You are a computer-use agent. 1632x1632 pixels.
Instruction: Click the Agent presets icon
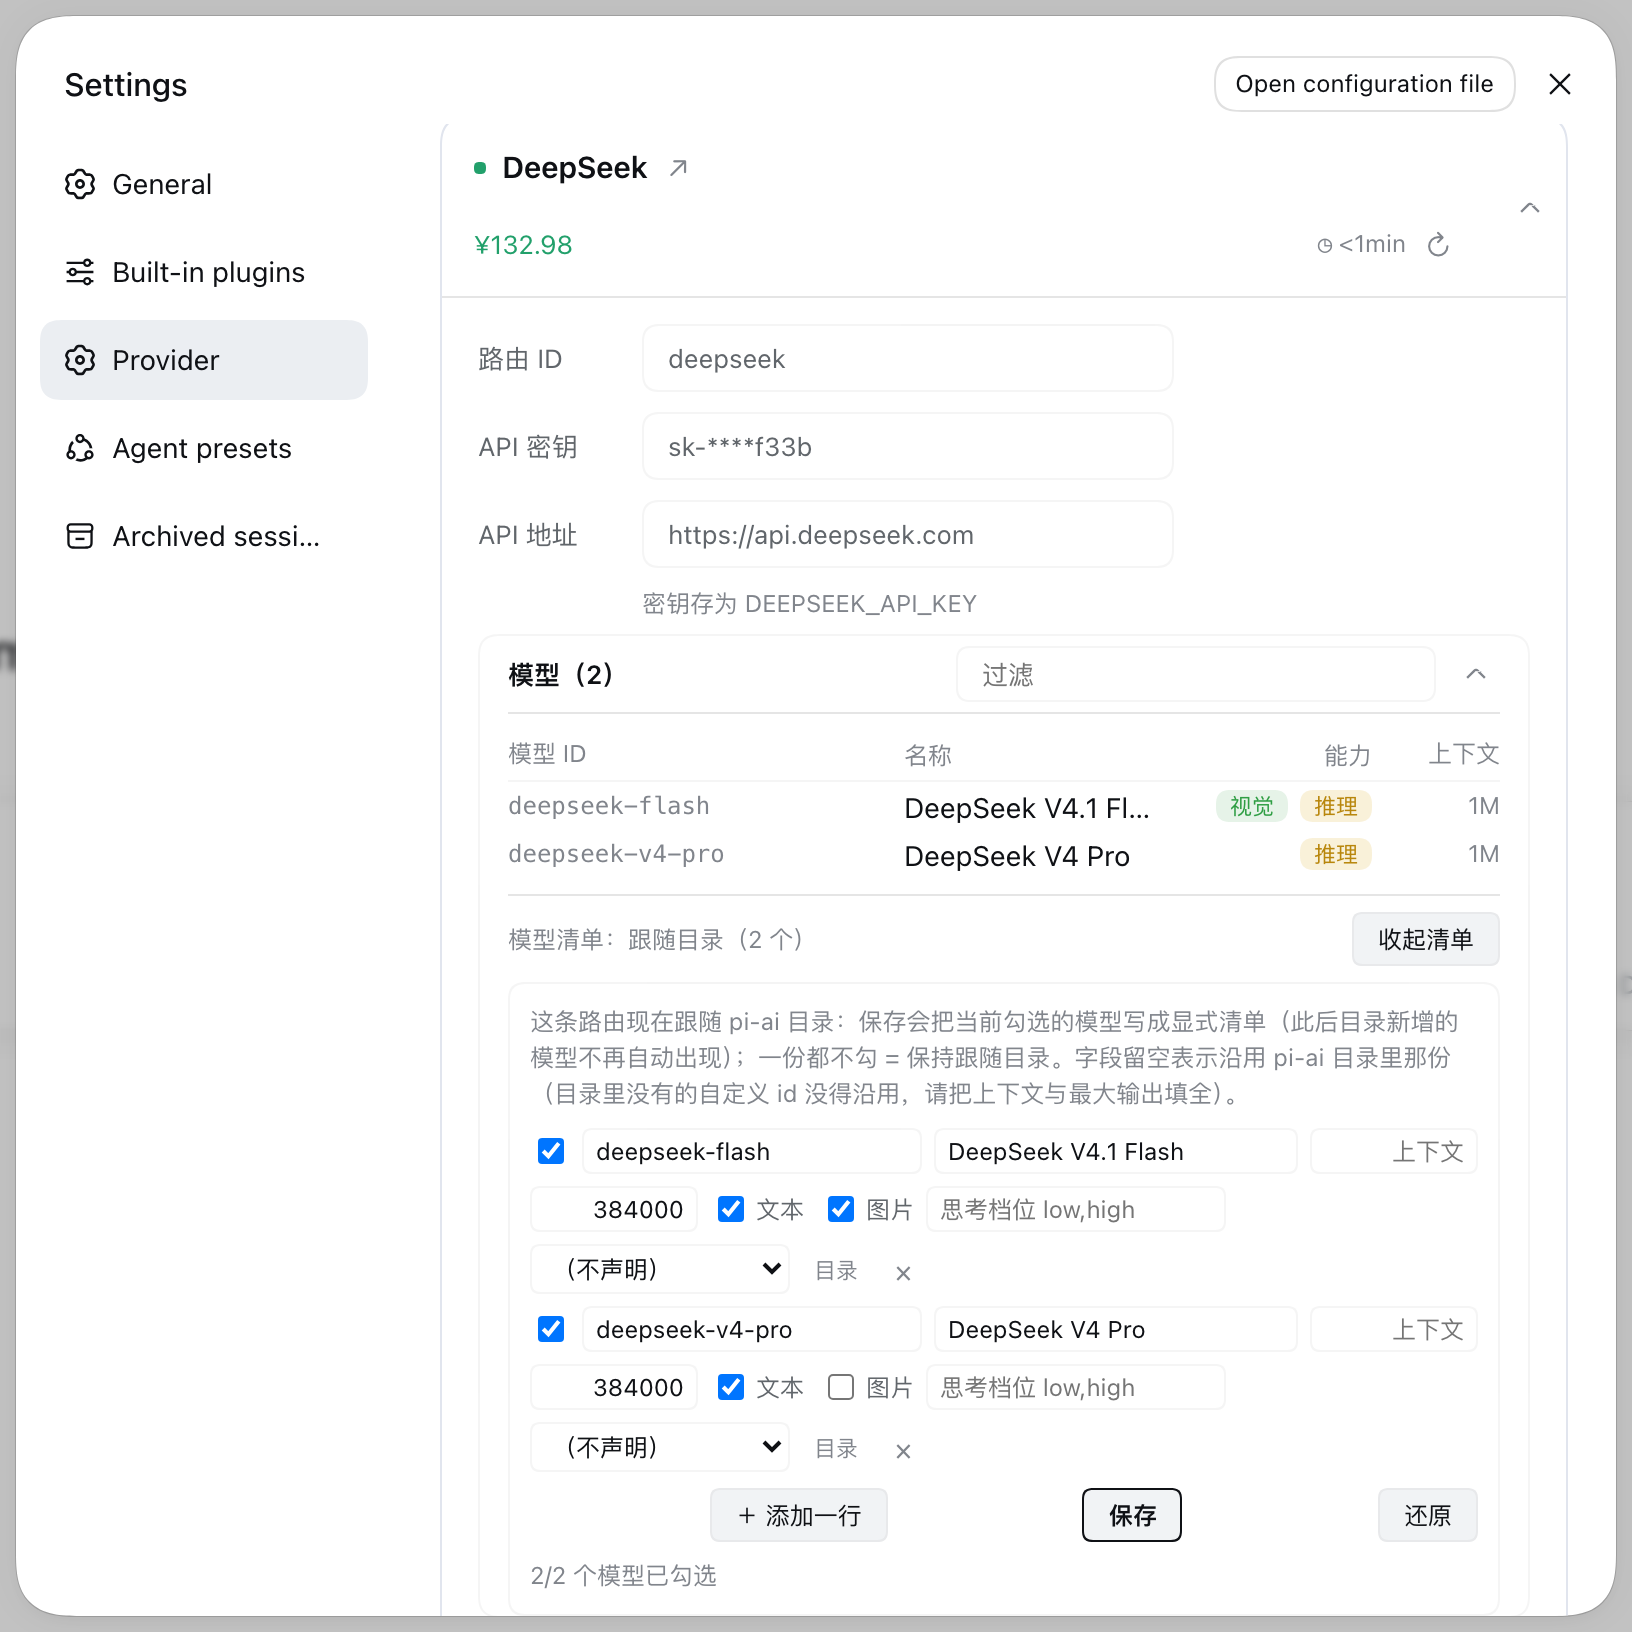click(x=80, y=448)
